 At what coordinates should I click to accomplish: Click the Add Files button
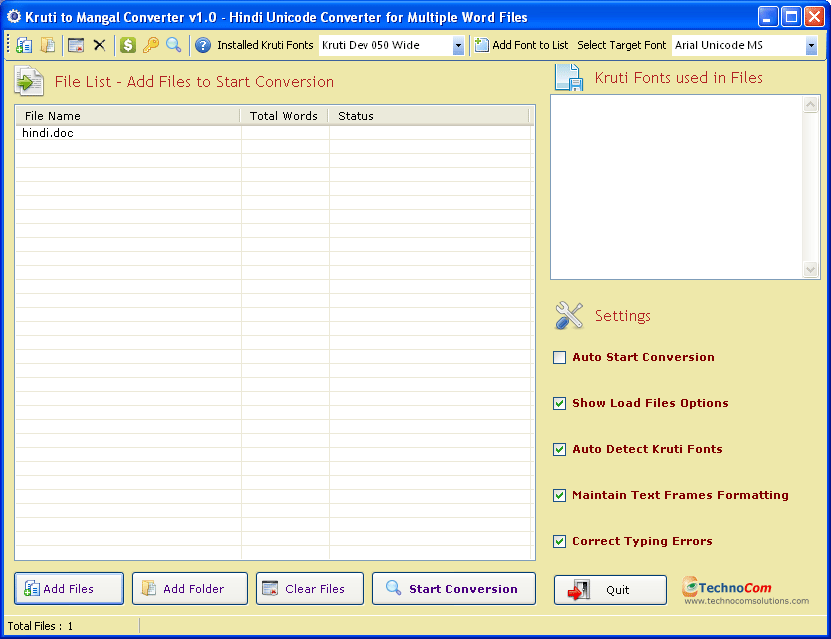pyautogui.click(x=69, y=589)
